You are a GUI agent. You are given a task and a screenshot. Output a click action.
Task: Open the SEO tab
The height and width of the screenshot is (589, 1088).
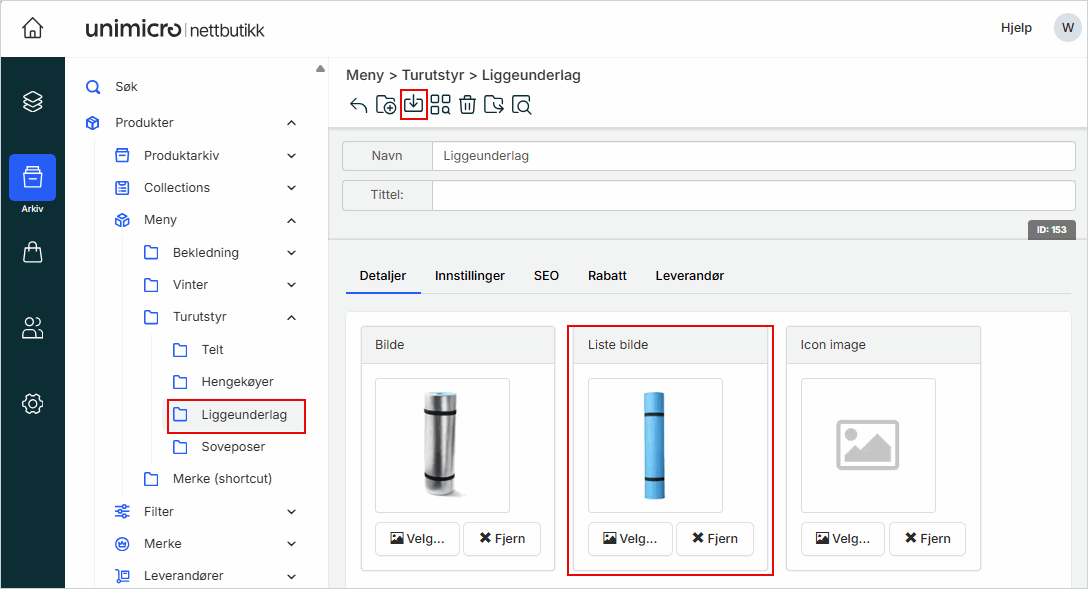pyautogui.click(x=546, y=275)
